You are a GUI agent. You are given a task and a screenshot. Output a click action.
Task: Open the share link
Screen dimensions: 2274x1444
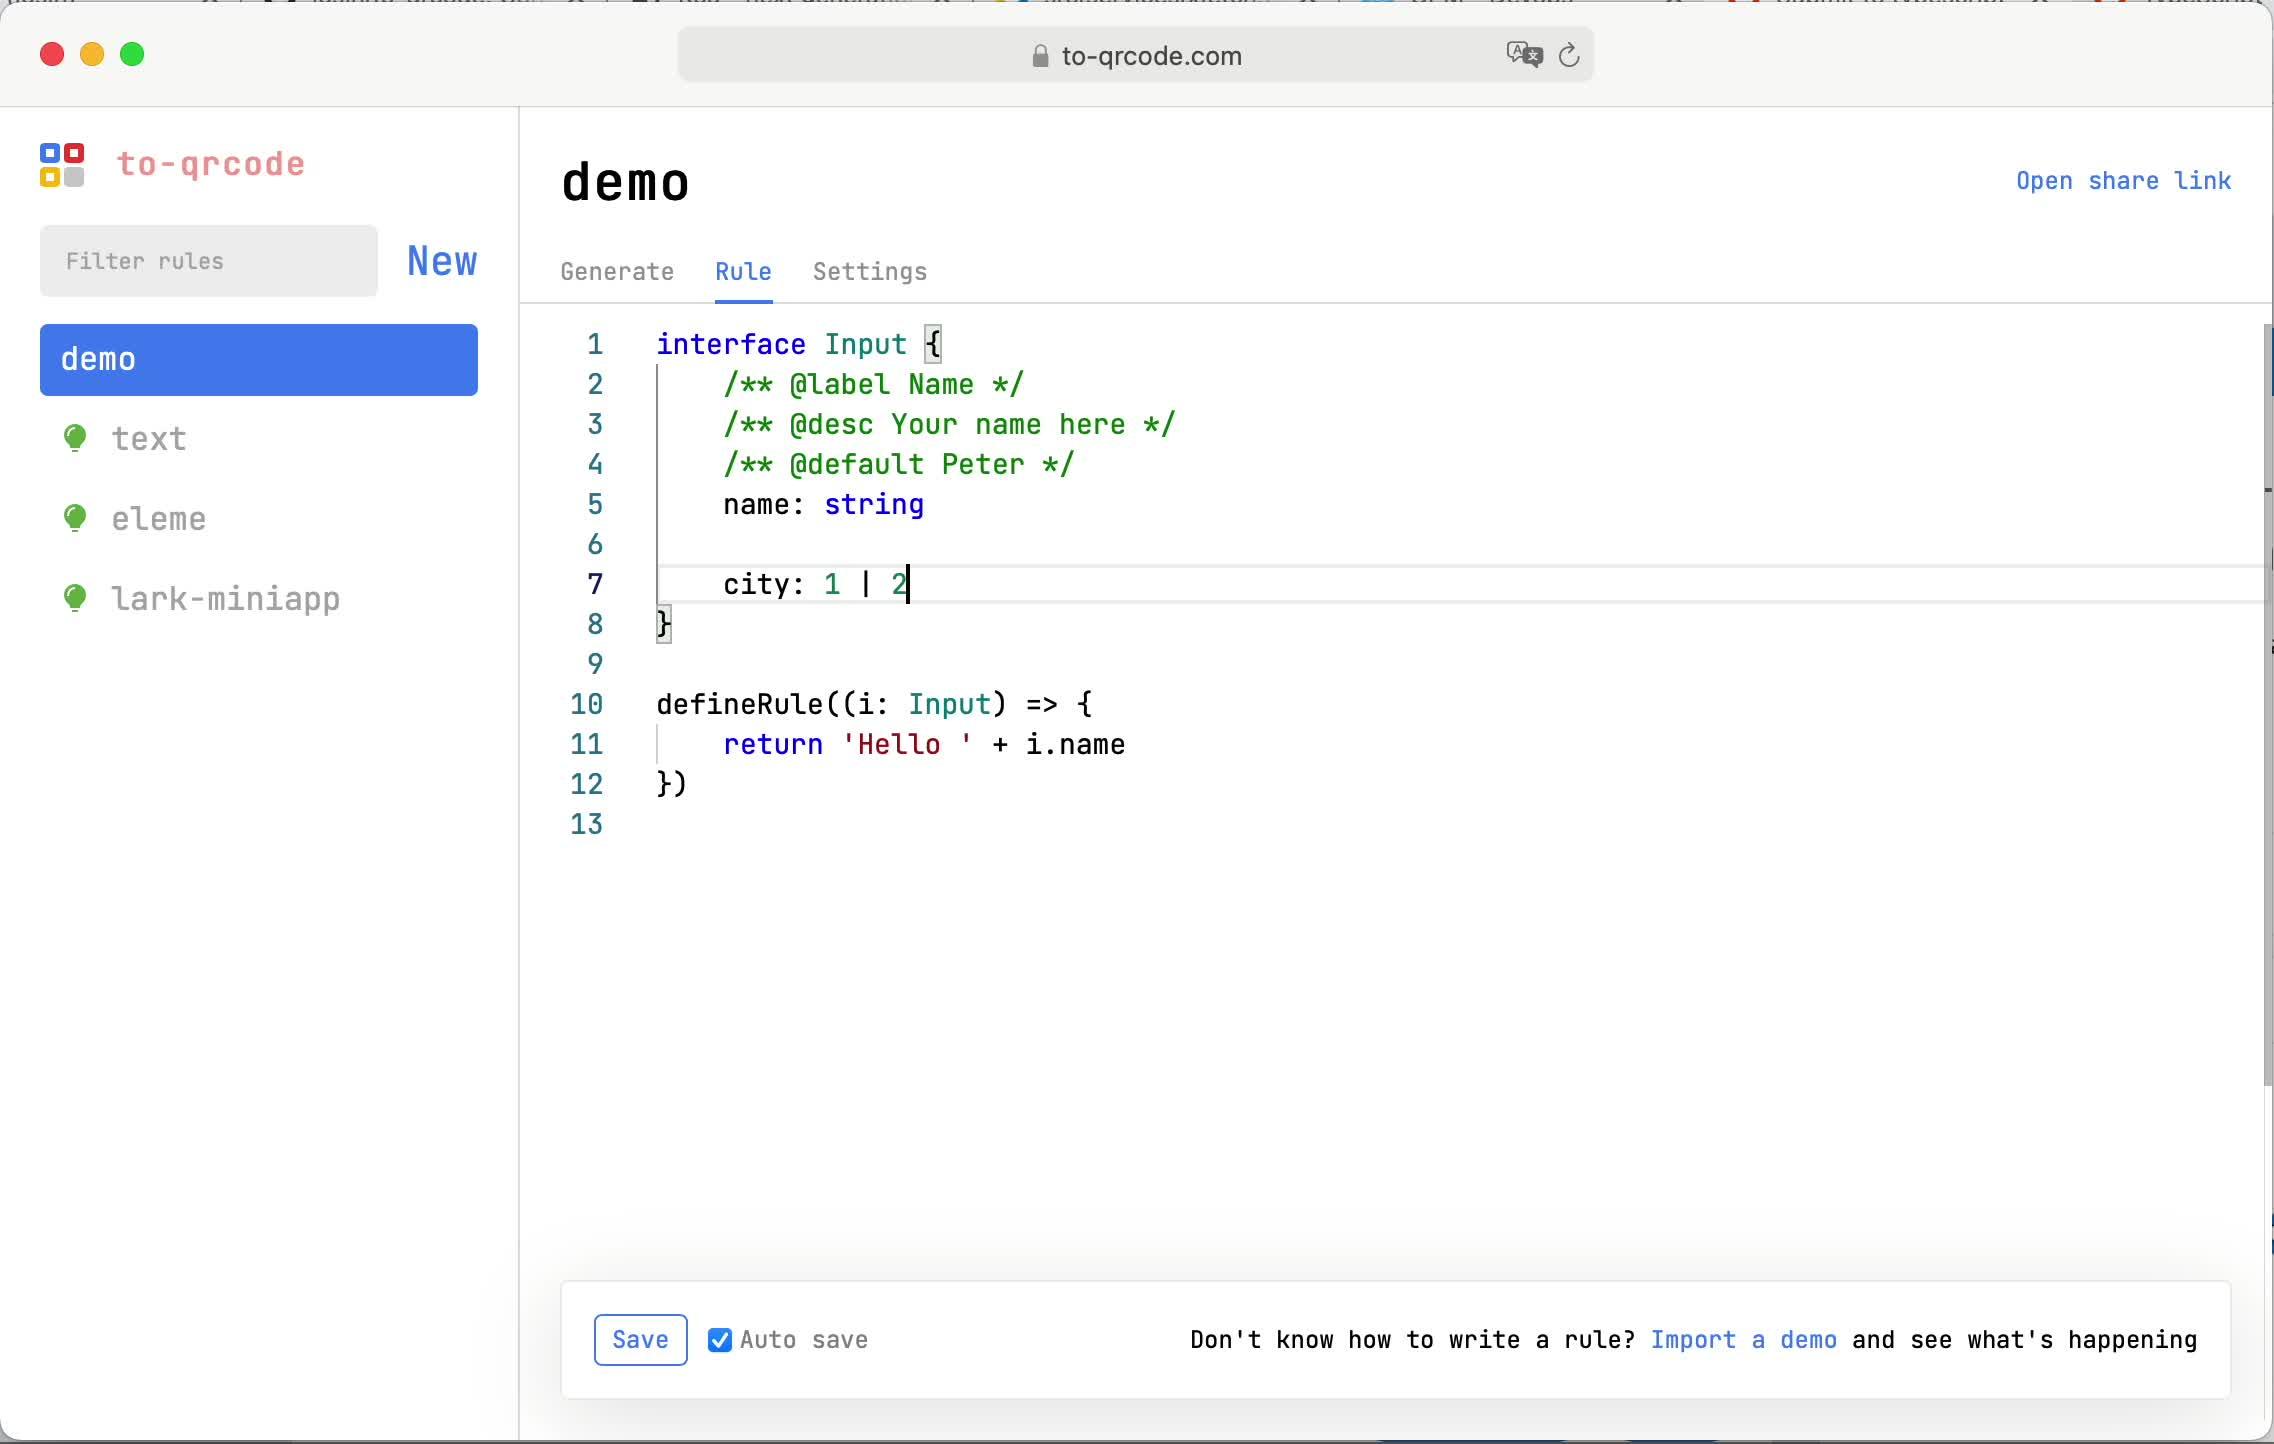pyautogui.click(x=2123, y=181)
